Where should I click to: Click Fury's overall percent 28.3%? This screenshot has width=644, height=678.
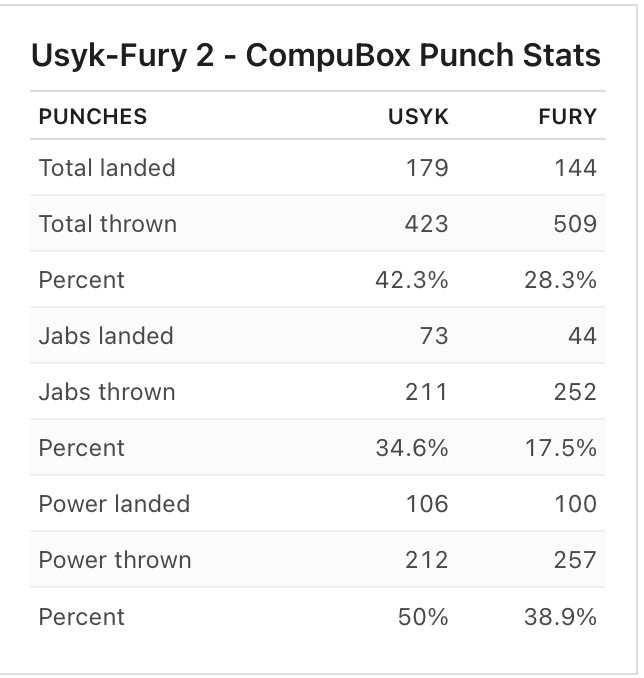[561, 280]
